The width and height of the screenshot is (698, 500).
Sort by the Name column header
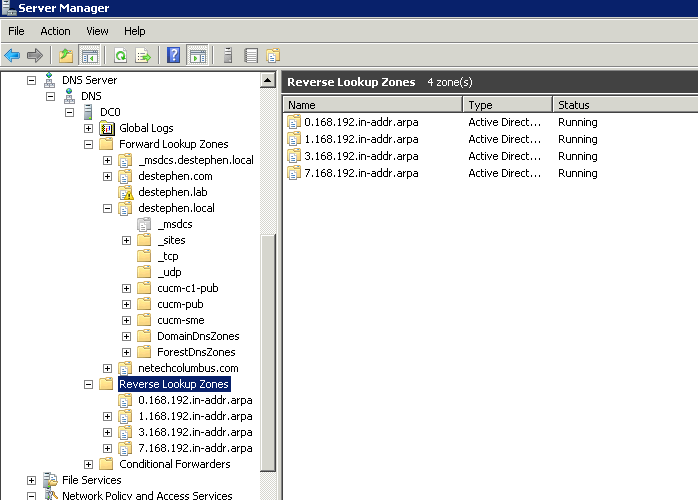pyautogui.click(x=373, y=105)
